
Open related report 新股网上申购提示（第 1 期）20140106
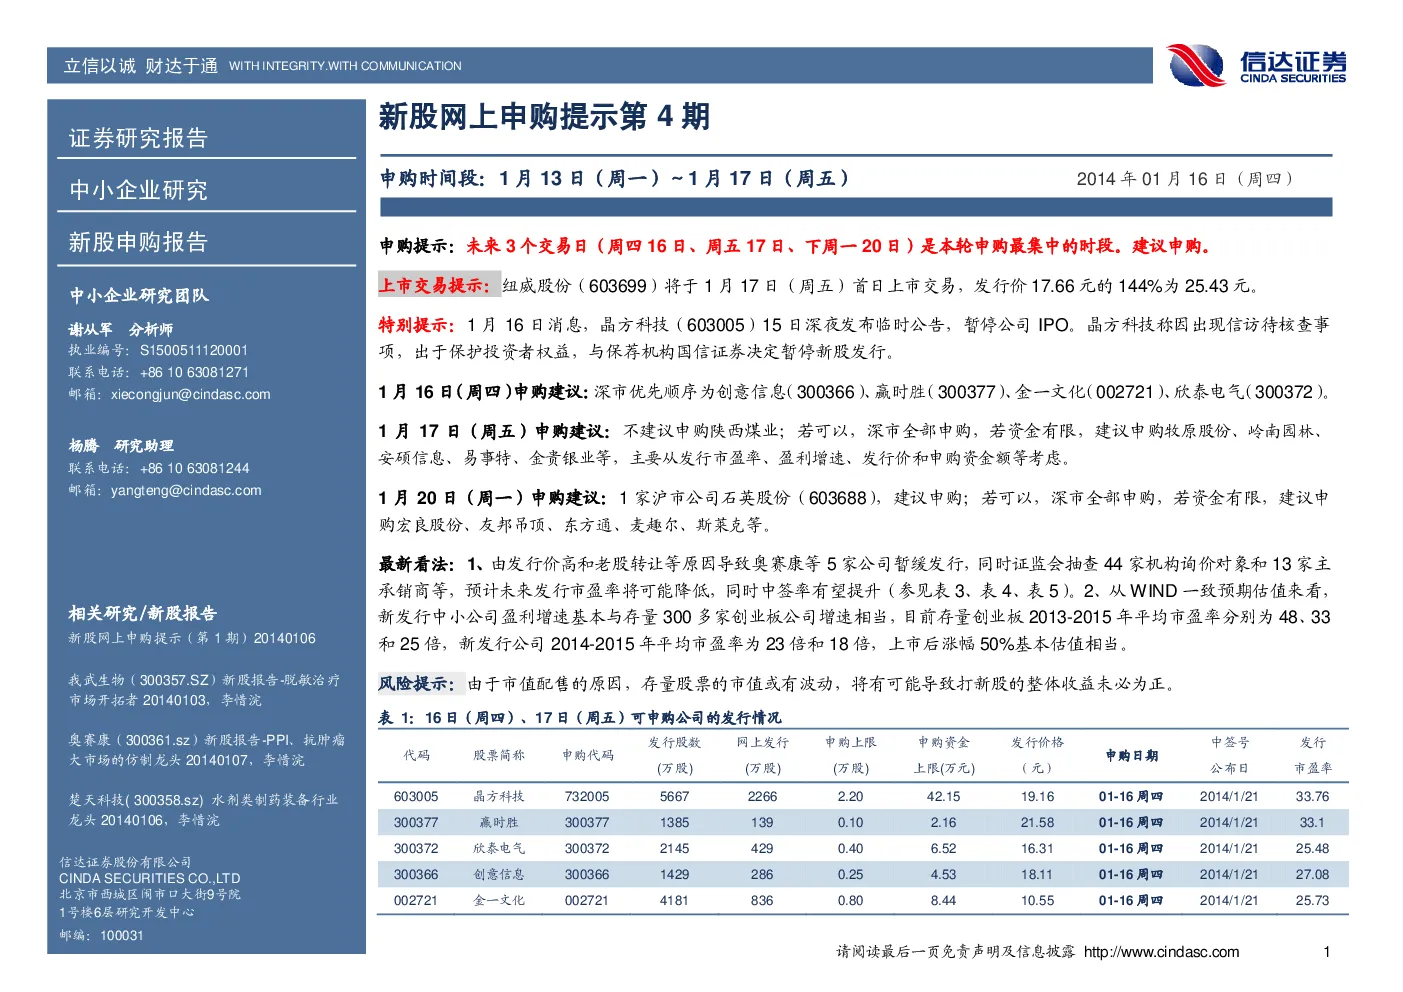192,638
